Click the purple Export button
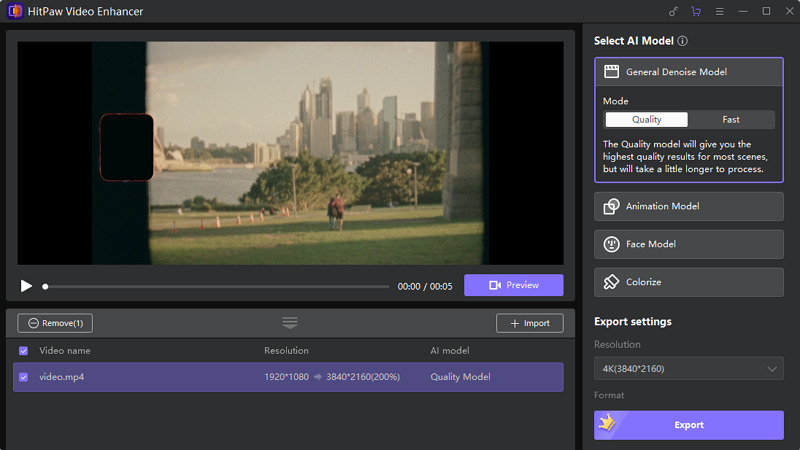800x450 pixels. coord(688,425)
